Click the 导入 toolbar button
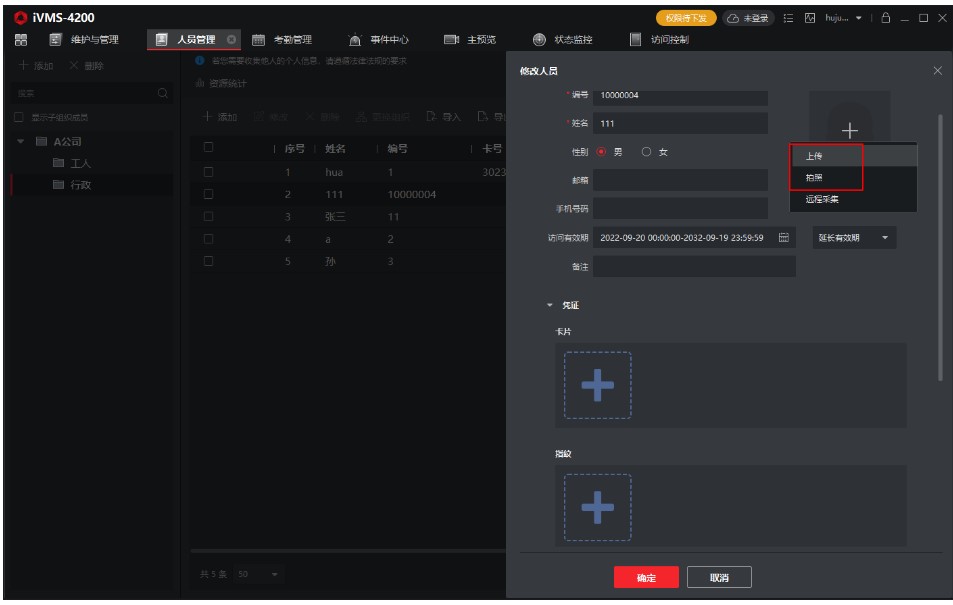Screen dimensions: 953x605 click(444, 117)
